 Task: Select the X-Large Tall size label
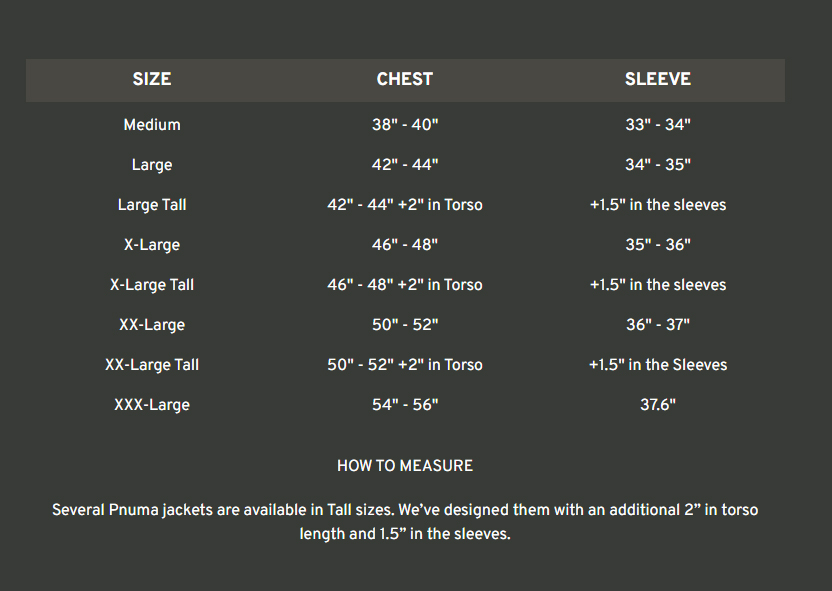coord(152,285)
